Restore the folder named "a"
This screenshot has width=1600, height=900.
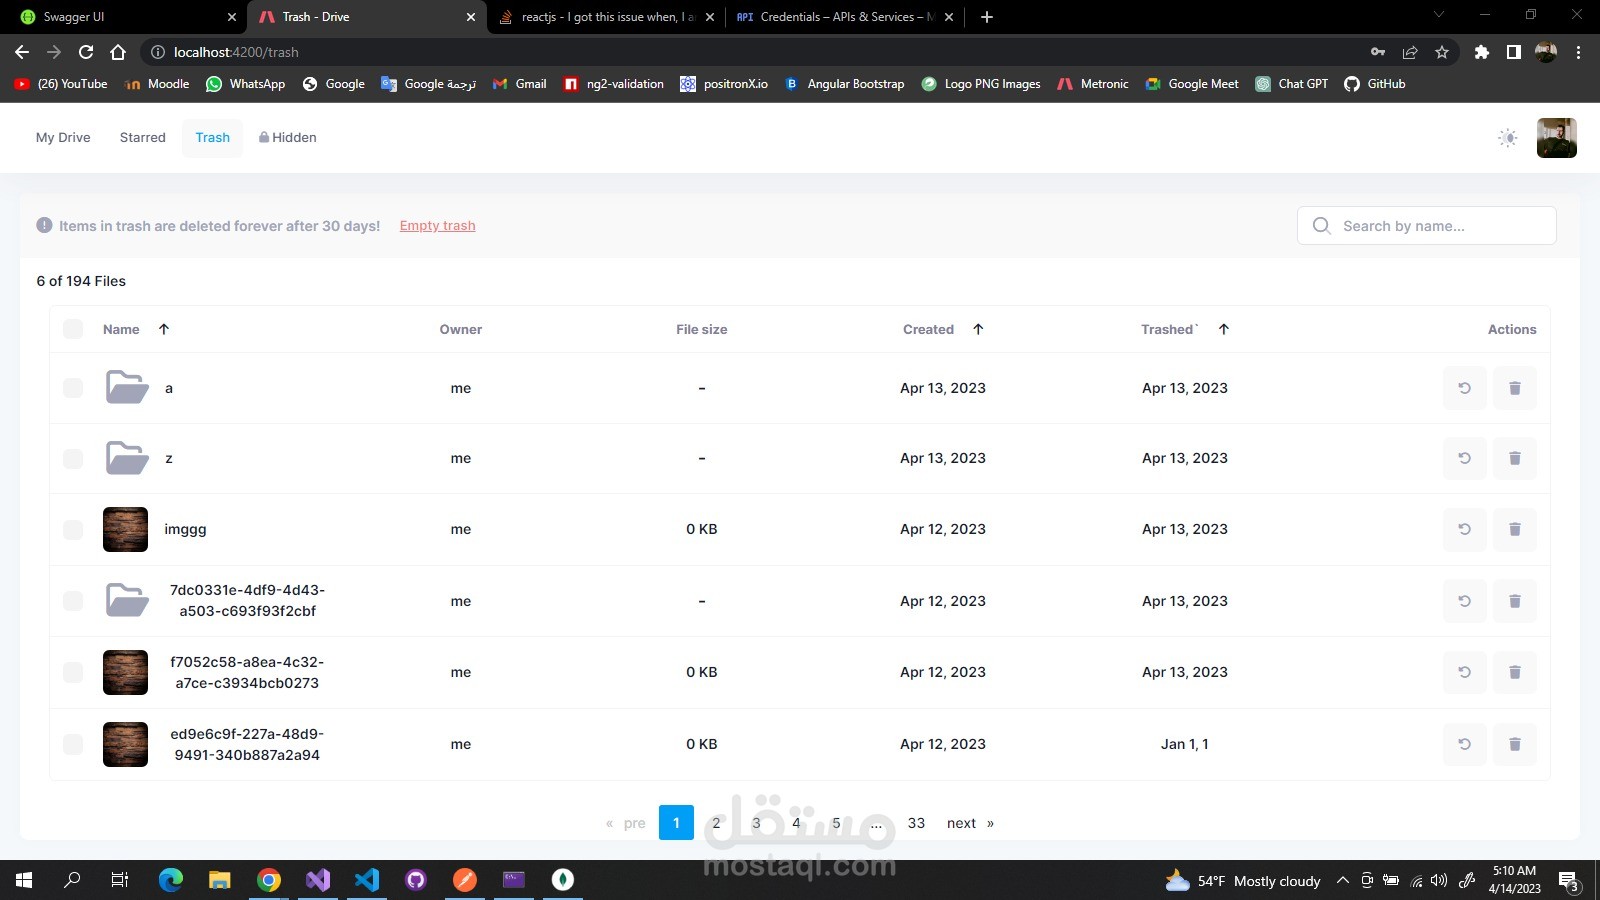click(1464, 388)
